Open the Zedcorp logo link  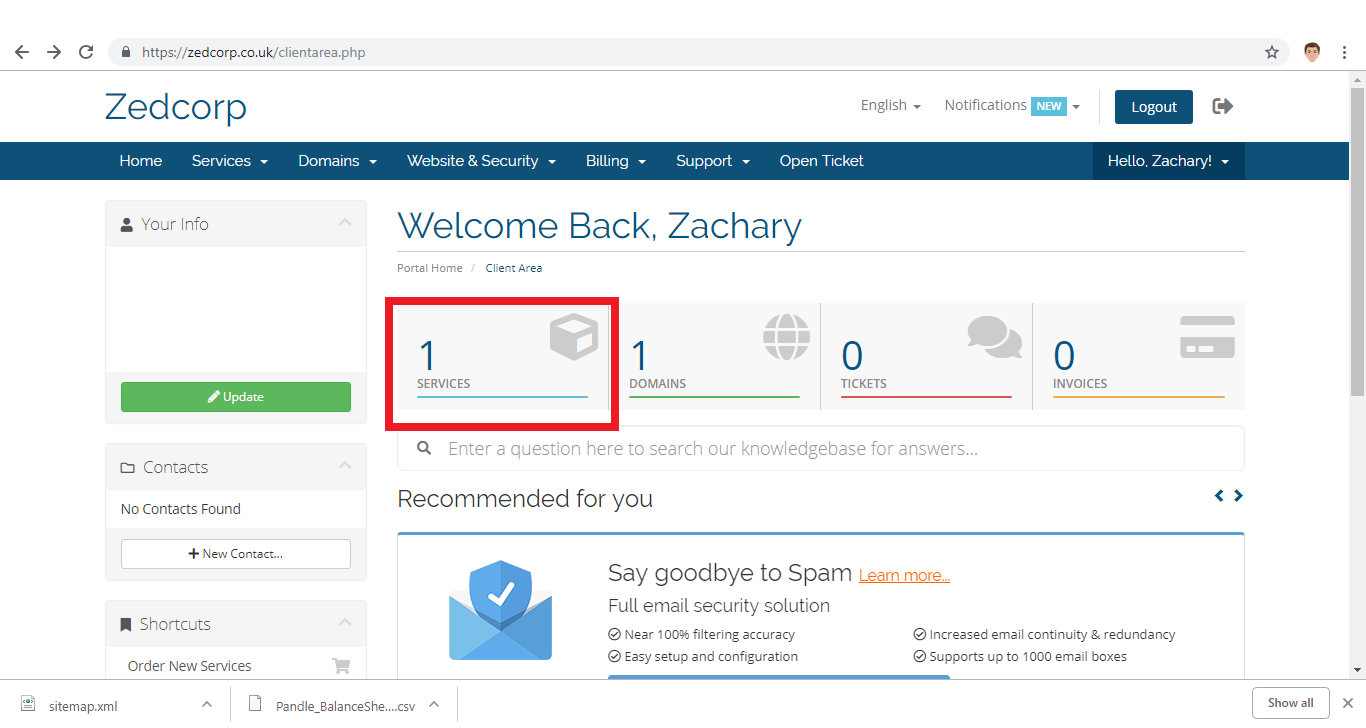pos(176,106)
